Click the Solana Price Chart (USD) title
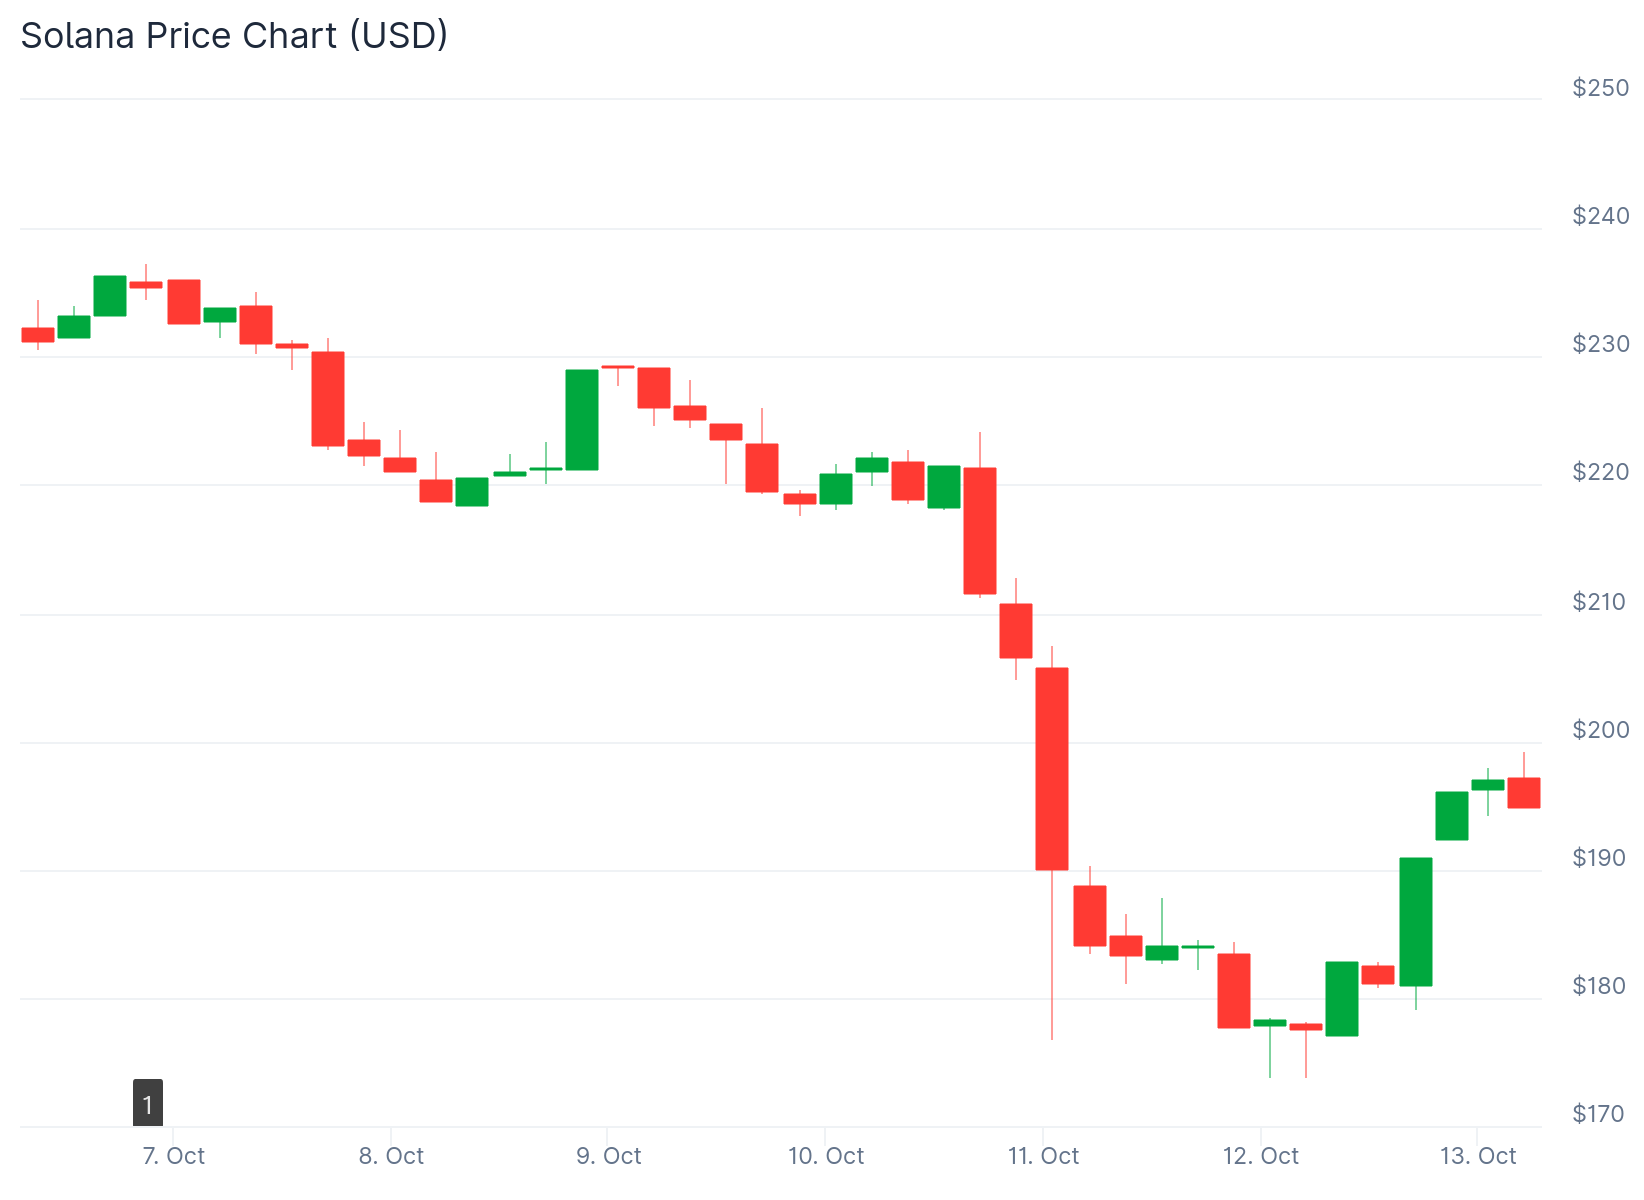 [x=234, y=36]
